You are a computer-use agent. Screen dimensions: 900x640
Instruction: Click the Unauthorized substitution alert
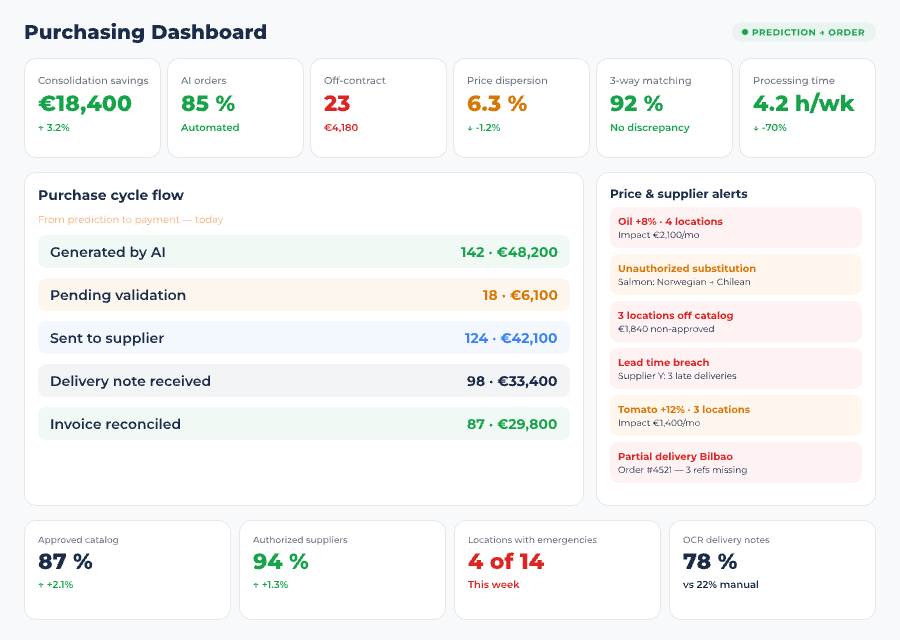[735, 274]
